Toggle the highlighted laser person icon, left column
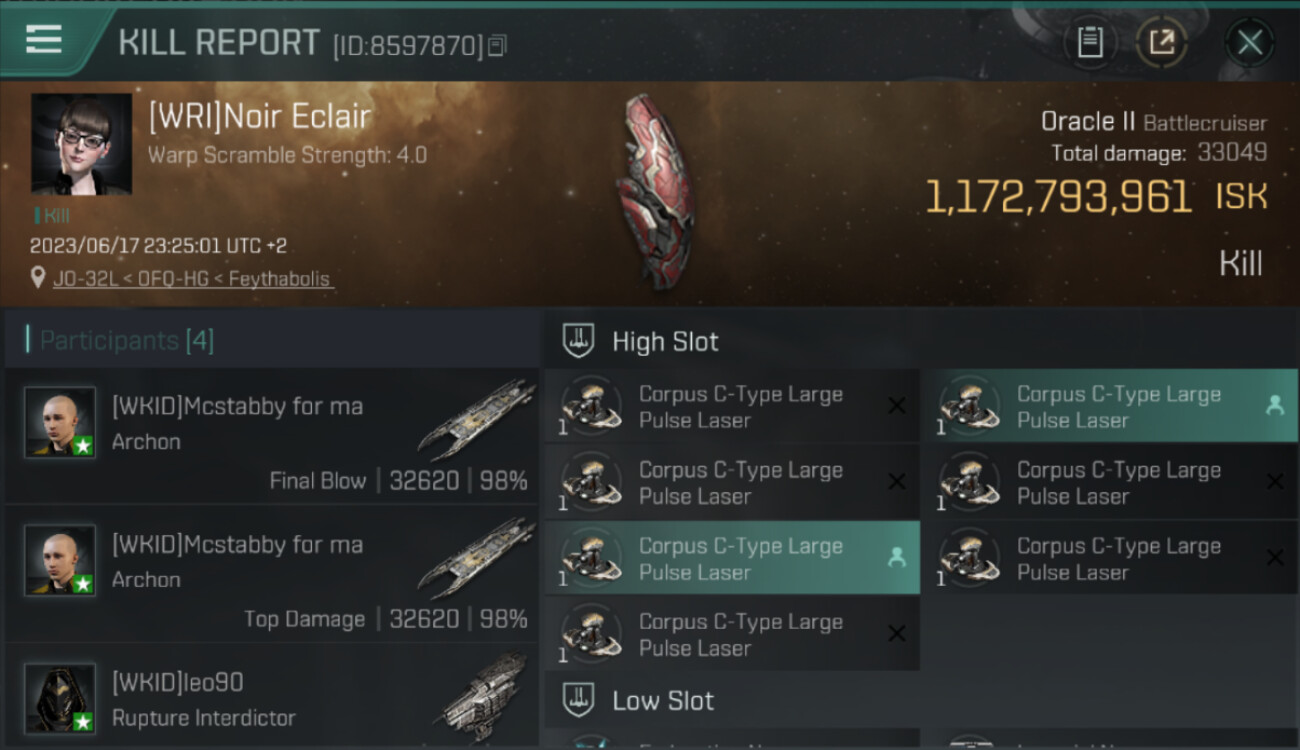 pyautogui.click(x=896, y=558)
